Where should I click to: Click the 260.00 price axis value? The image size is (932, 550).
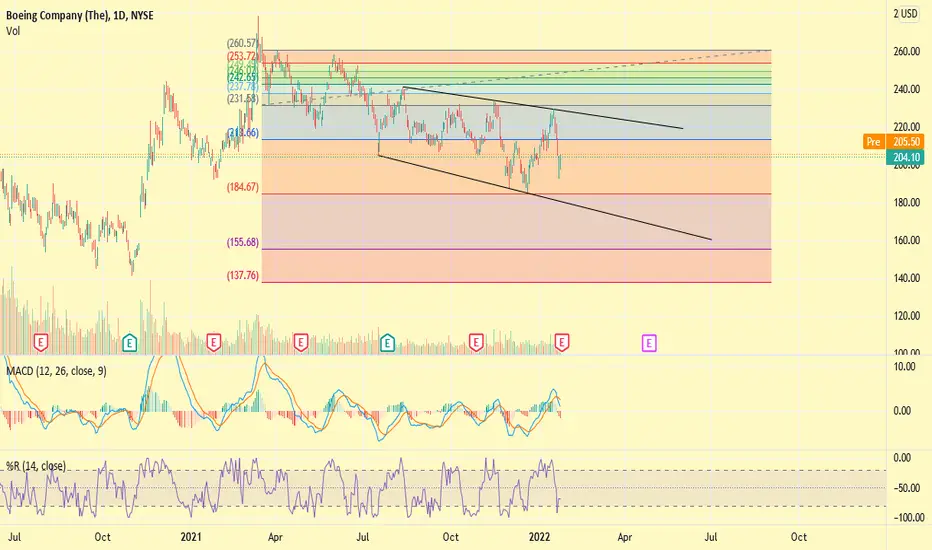pos(906,52)
